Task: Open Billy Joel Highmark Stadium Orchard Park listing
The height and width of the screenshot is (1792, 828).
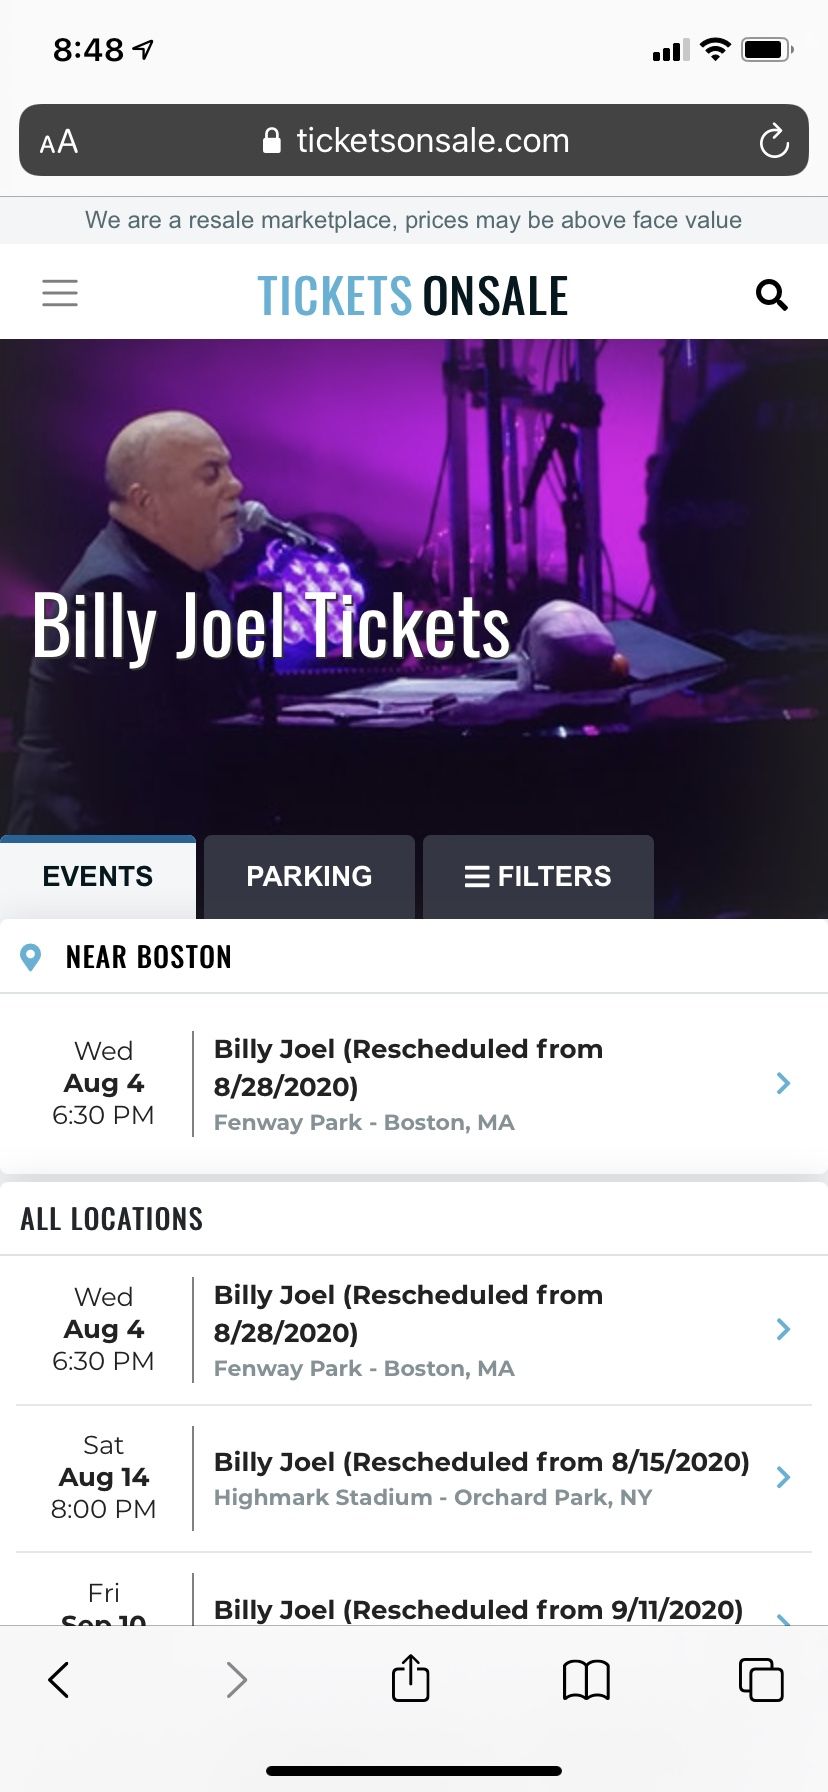Action: tap(480, 1478)
